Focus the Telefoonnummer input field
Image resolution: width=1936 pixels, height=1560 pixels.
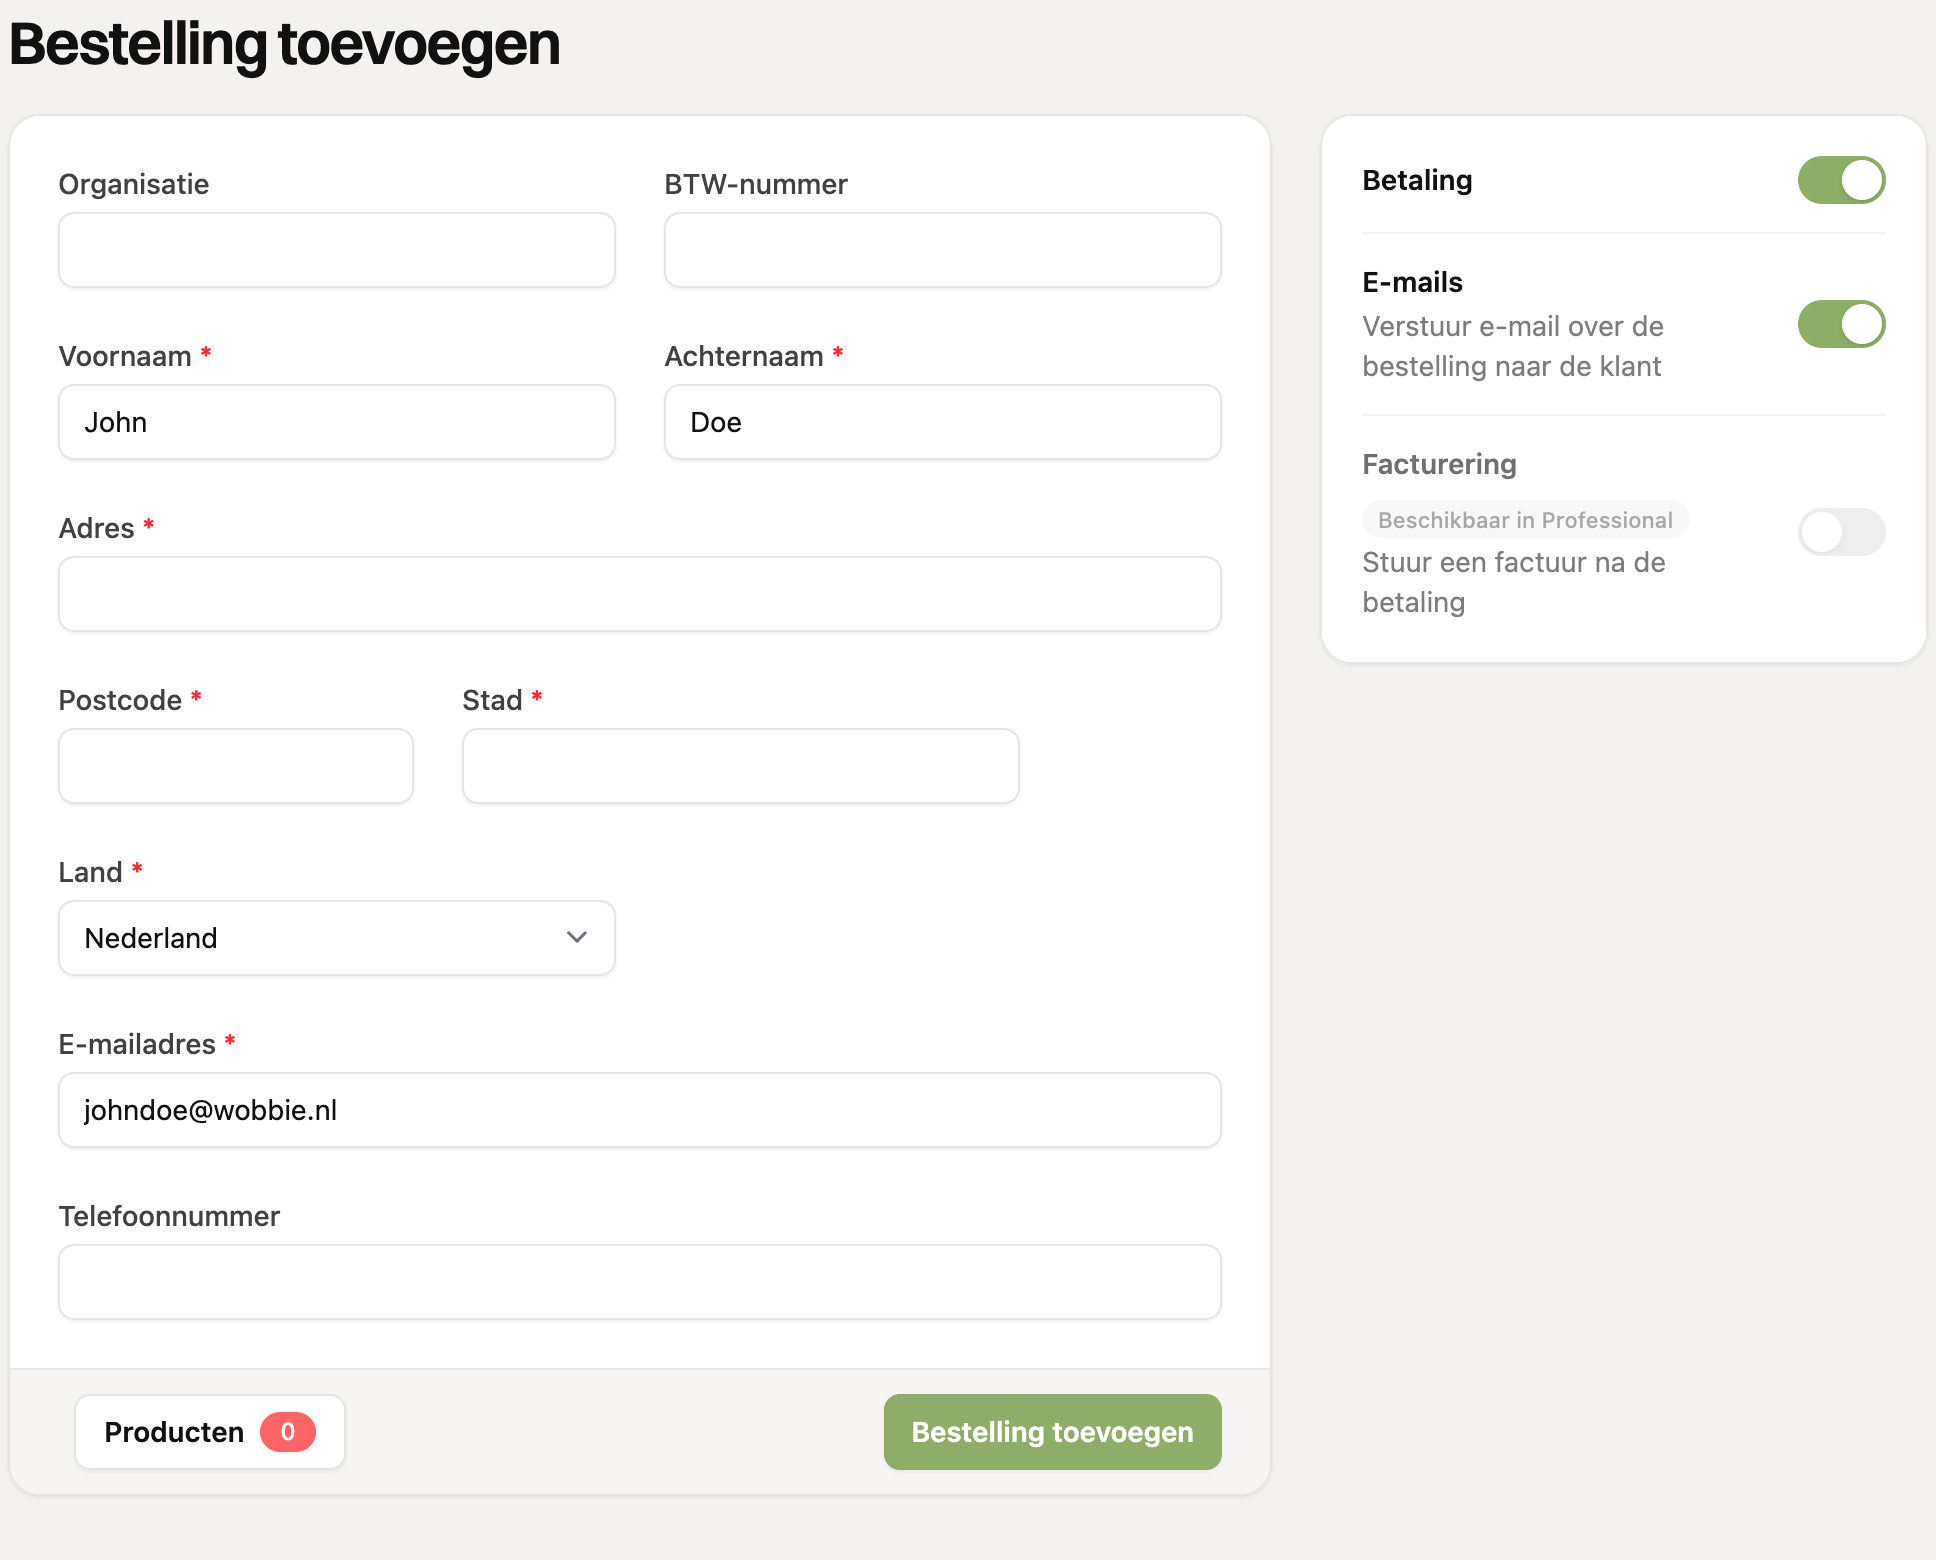[640, 1282]
